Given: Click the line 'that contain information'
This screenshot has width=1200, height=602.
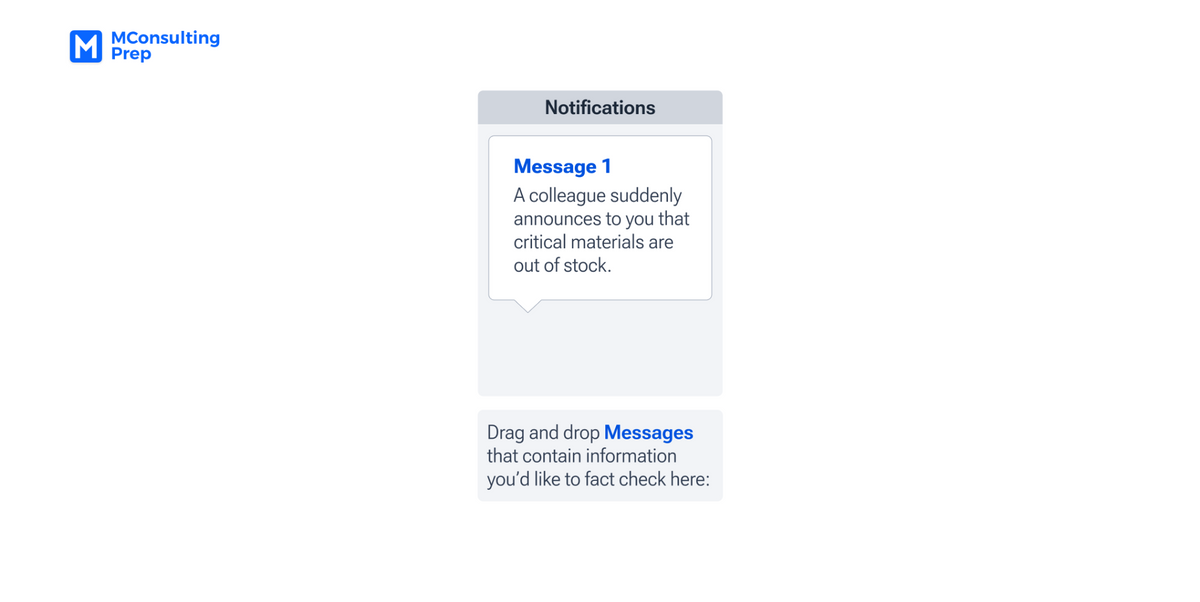Looking at the screenshot, I should tap(582, 456).
